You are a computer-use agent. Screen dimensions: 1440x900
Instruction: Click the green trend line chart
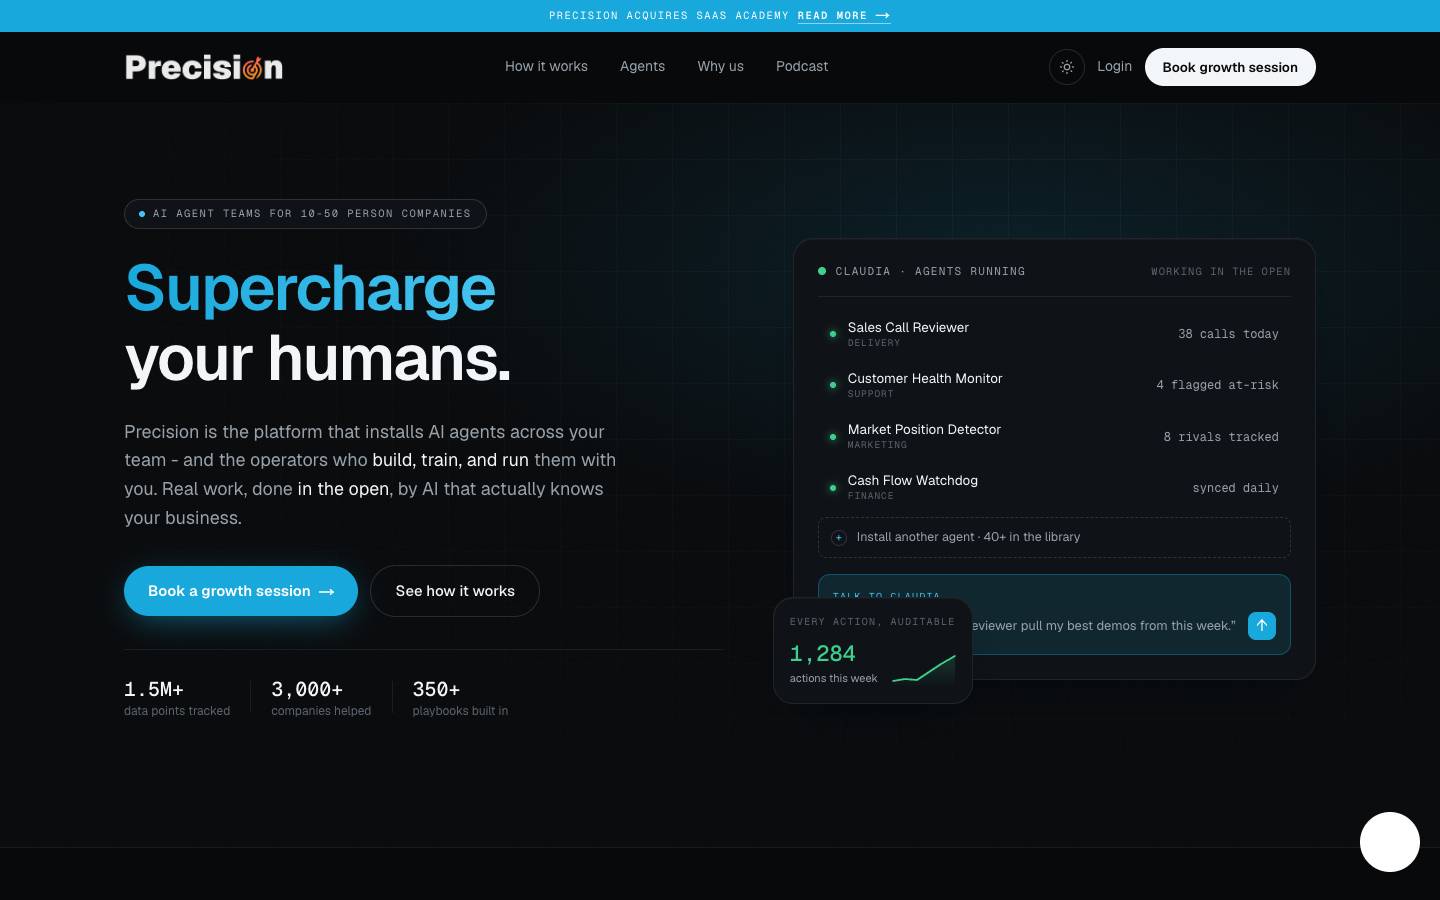pos(924,668)
